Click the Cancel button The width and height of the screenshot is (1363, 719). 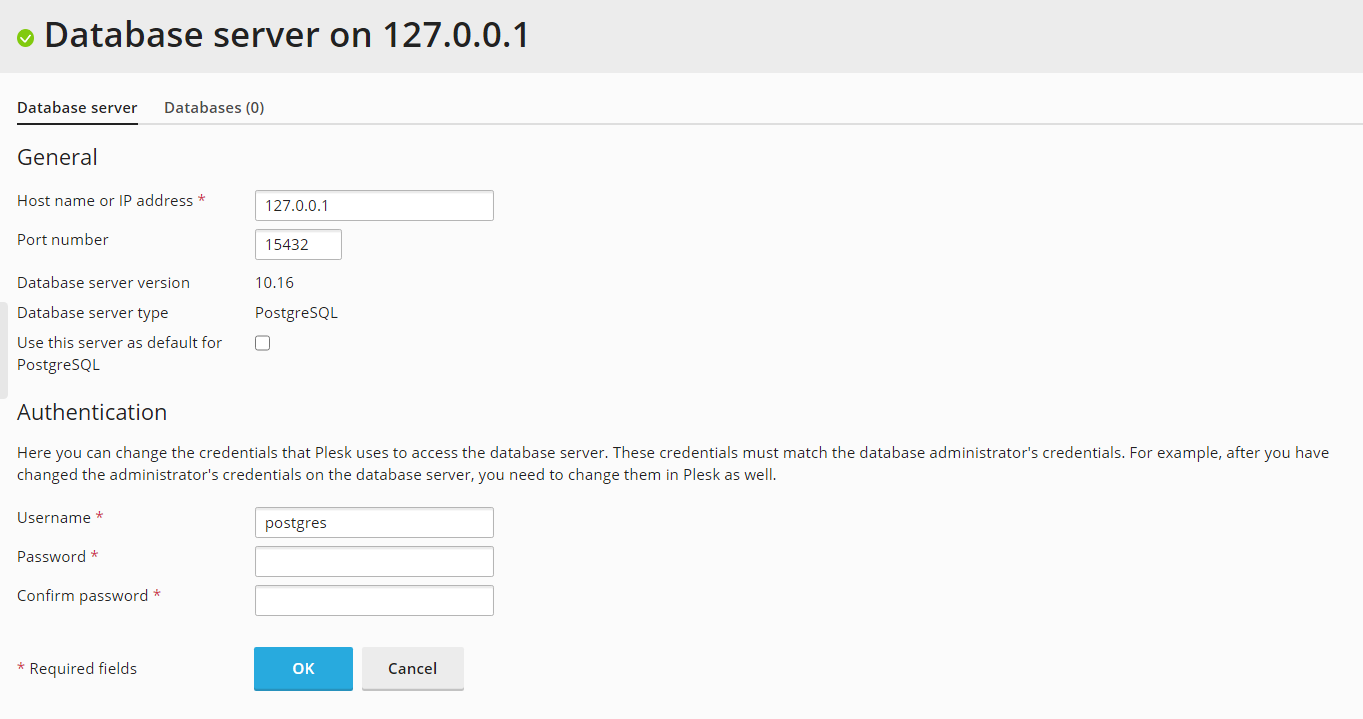coord(412,668)
